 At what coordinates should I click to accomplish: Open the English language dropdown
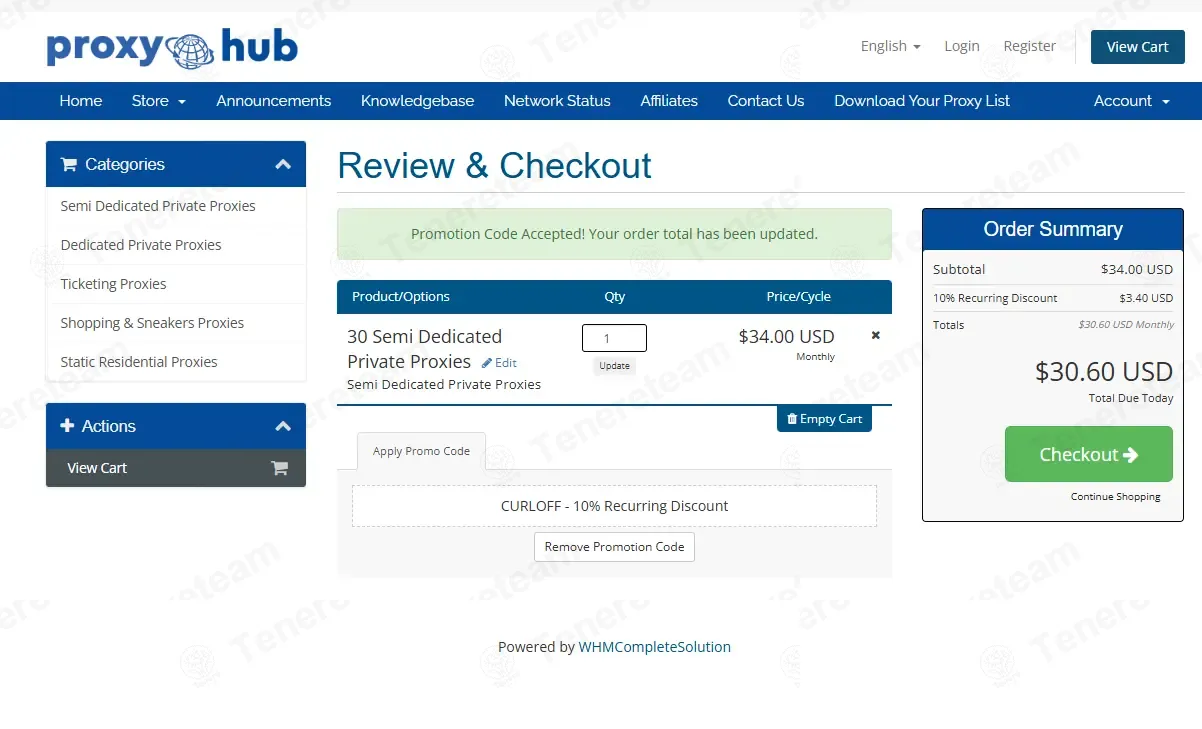[x=890, y=46]
